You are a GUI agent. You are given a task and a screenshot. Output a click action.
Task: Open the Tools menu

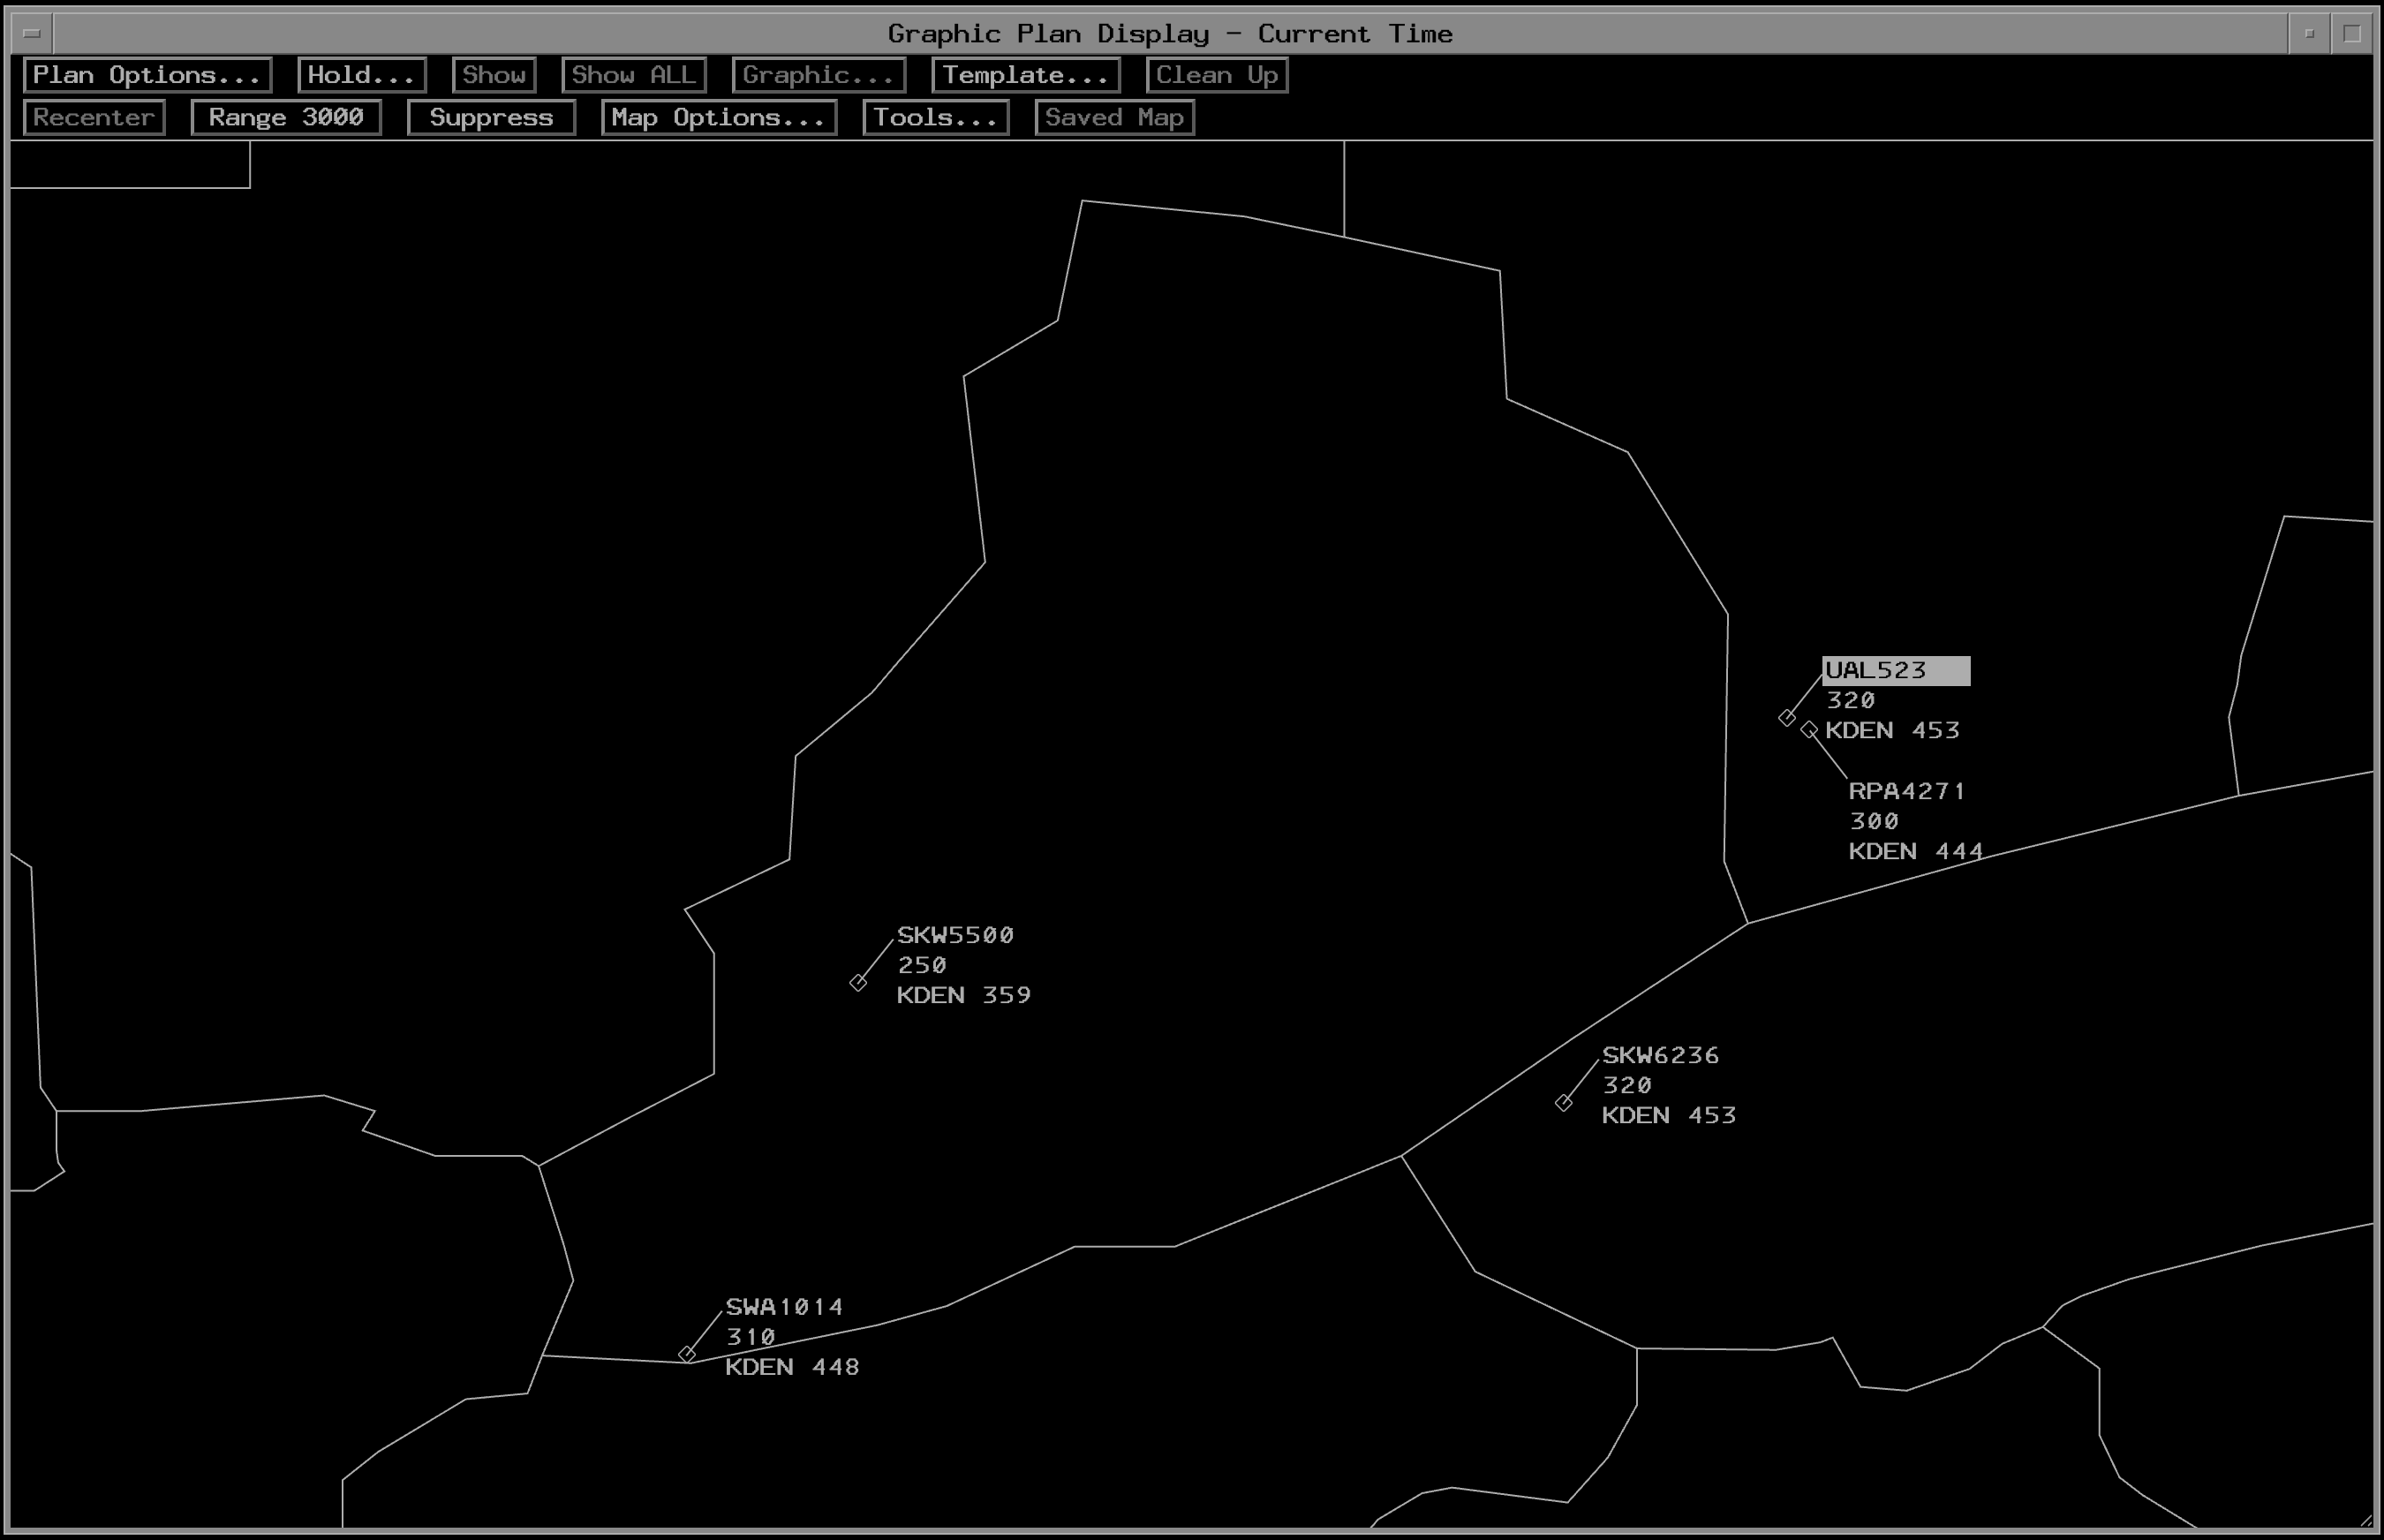(x=935, y=117)
